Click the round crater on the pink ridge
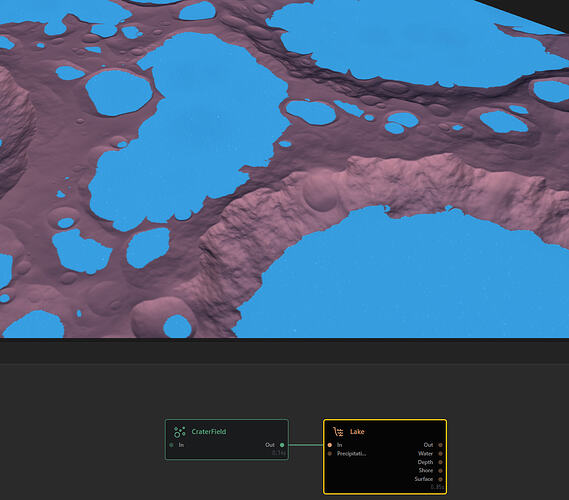The image size is (569, 500). 320,193
